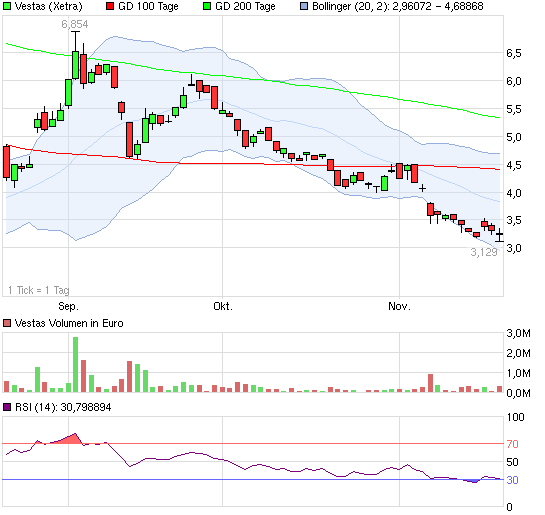Click the blue Bollinger legend swatch
This screenshot has width=545, height=515.
point(304,6)
